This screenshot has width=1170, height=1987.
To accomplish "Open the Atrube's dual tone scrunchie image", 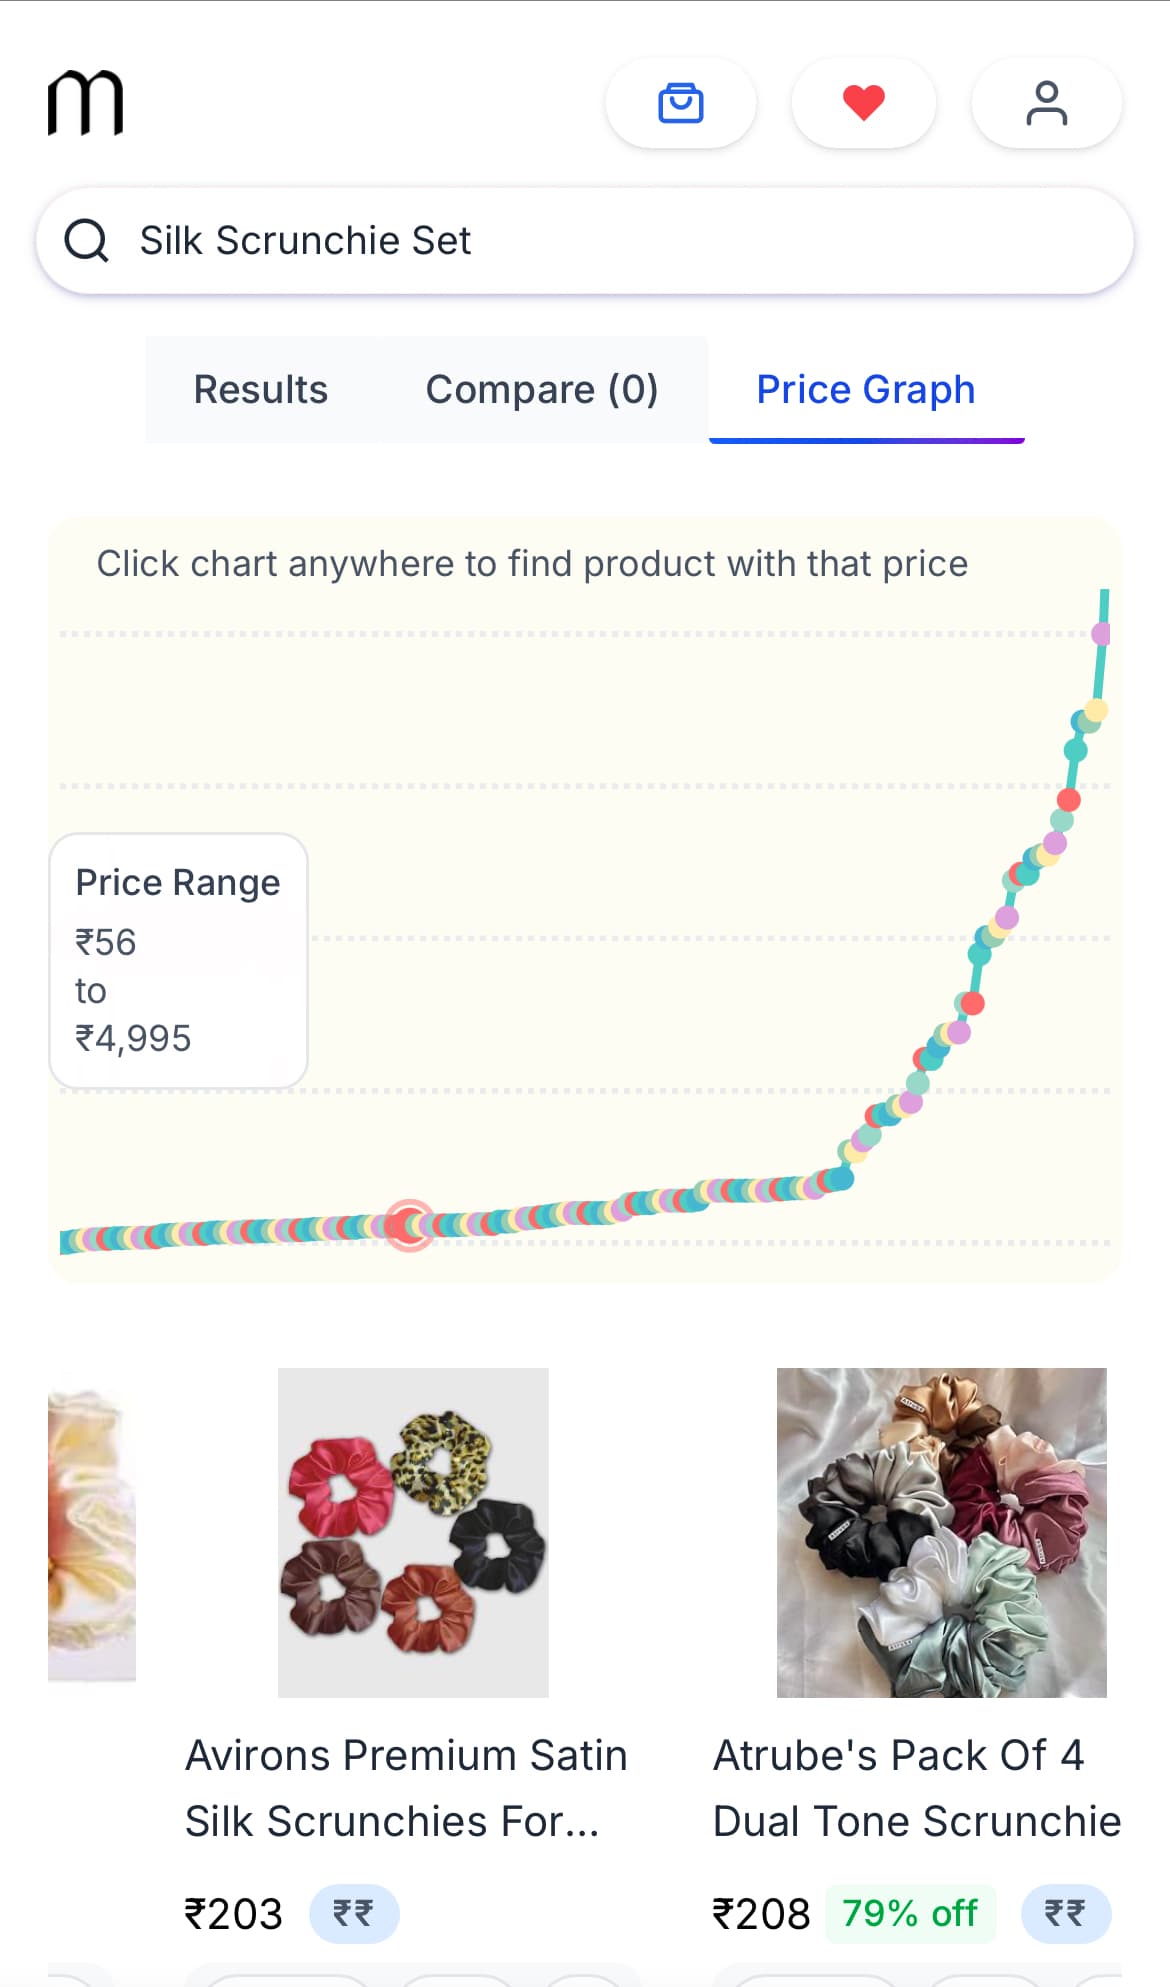I will click(941, 1532).
